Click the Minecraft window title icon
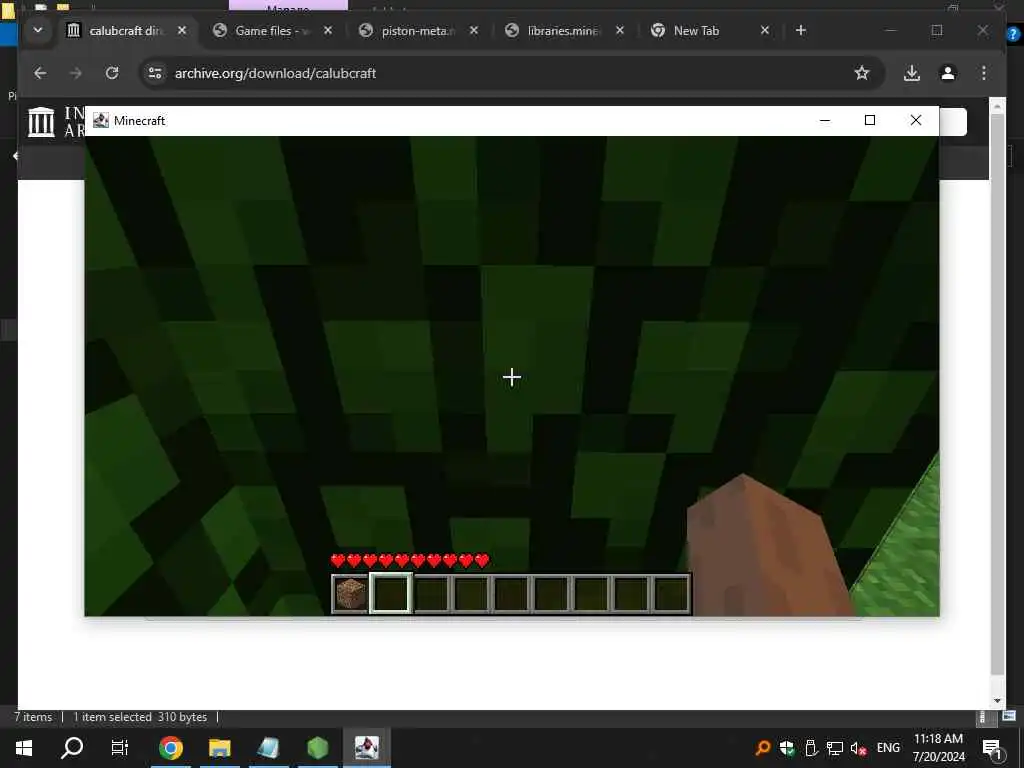Screen dimensions: 1024x768 101,120
